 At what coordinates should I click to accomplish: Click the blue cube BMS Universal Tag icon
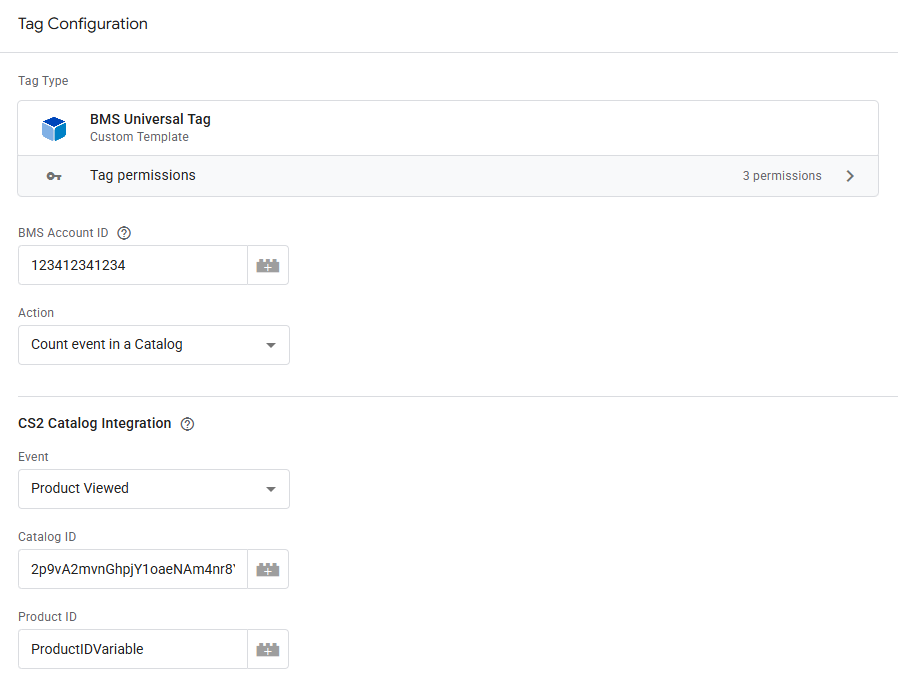pyautogui.click(x=54, y=128)
